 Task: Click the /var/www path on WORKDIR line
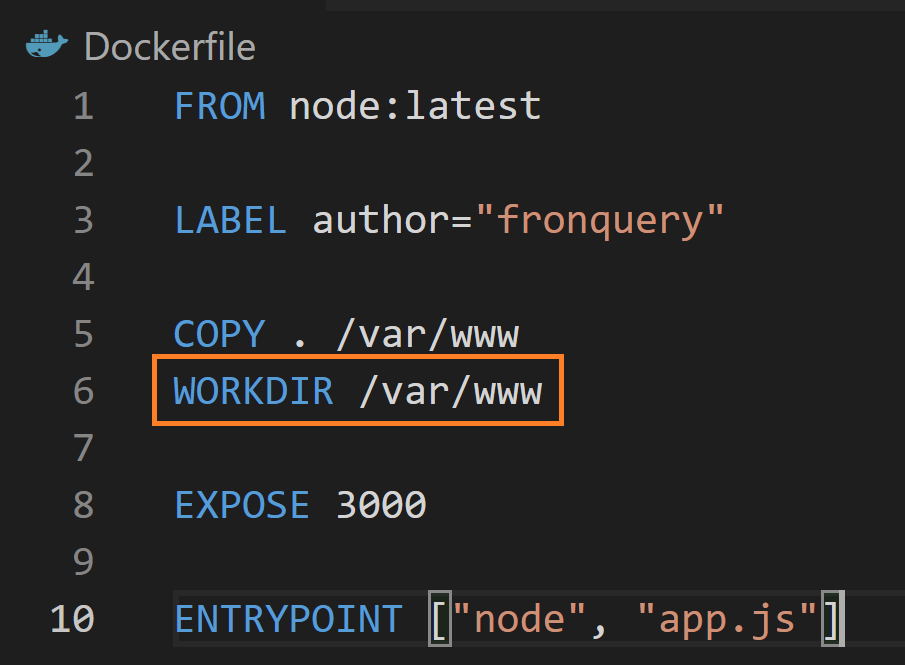(451, 391)
